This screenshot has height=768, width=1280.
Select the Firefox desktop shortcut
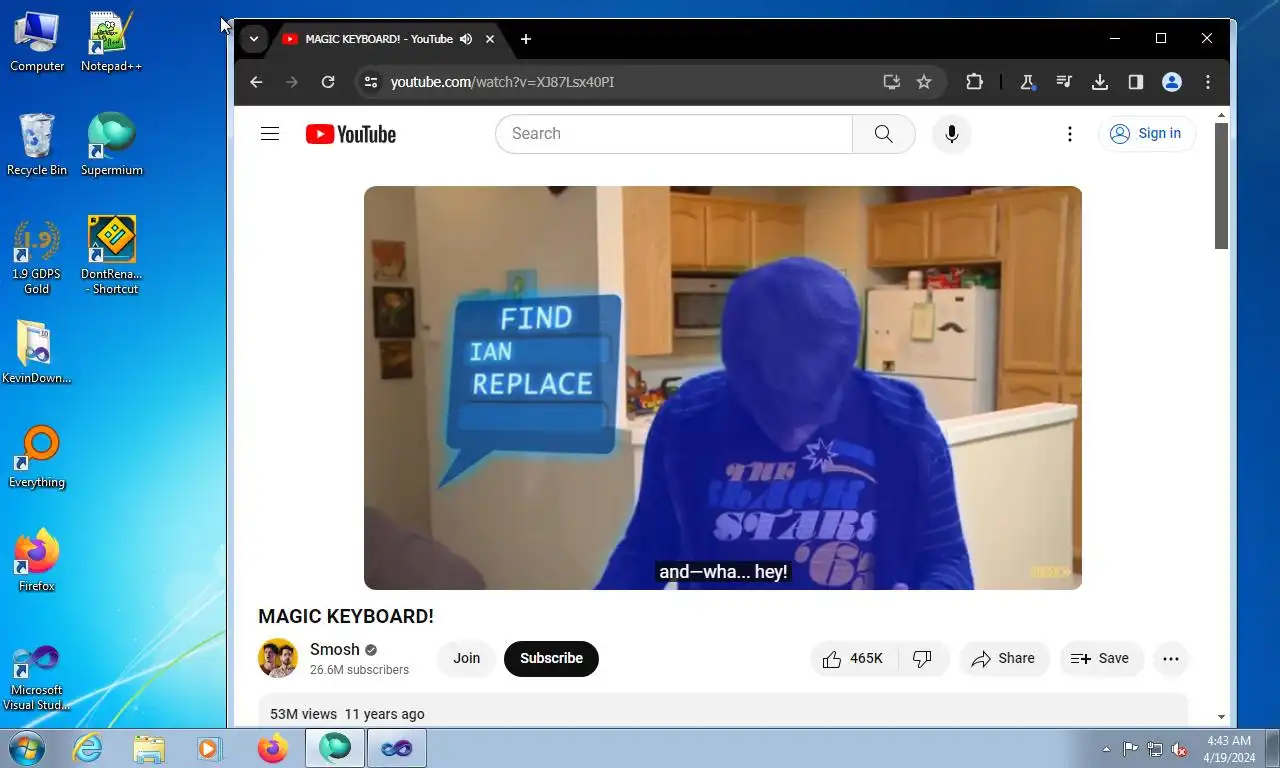[x=37, y=561]
